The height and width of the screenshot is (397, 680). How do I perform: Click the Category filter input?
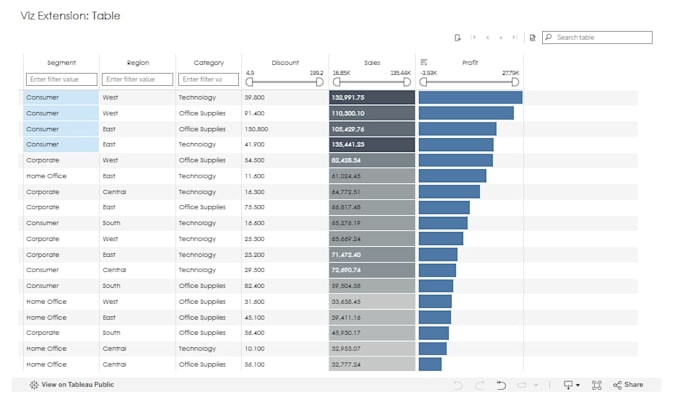208,79
